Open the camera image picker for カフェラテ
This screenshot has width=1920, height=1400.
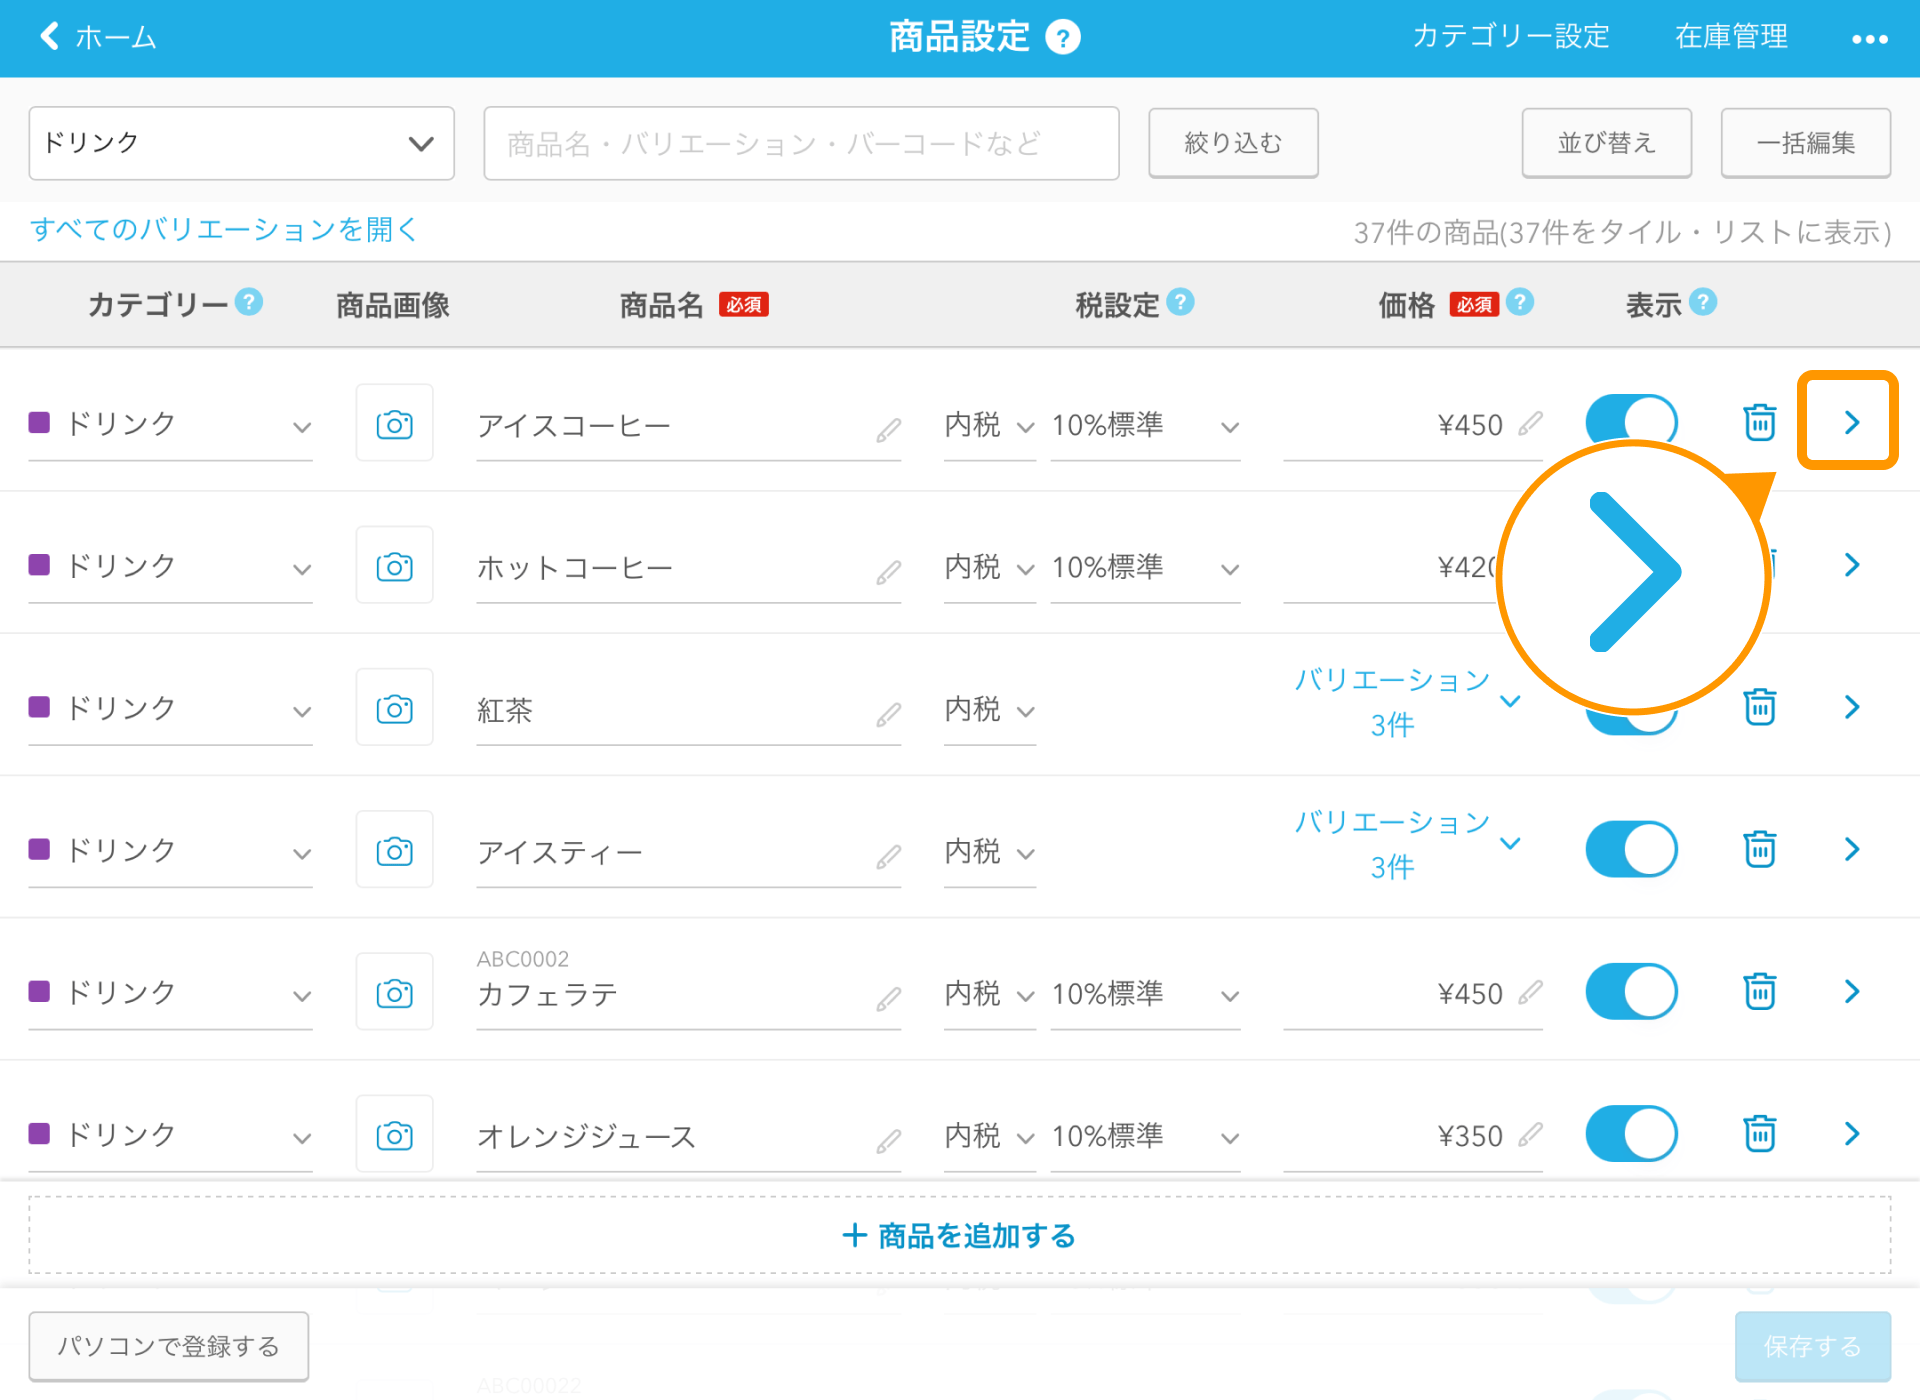pyautogui.click(x=394, y=993)
